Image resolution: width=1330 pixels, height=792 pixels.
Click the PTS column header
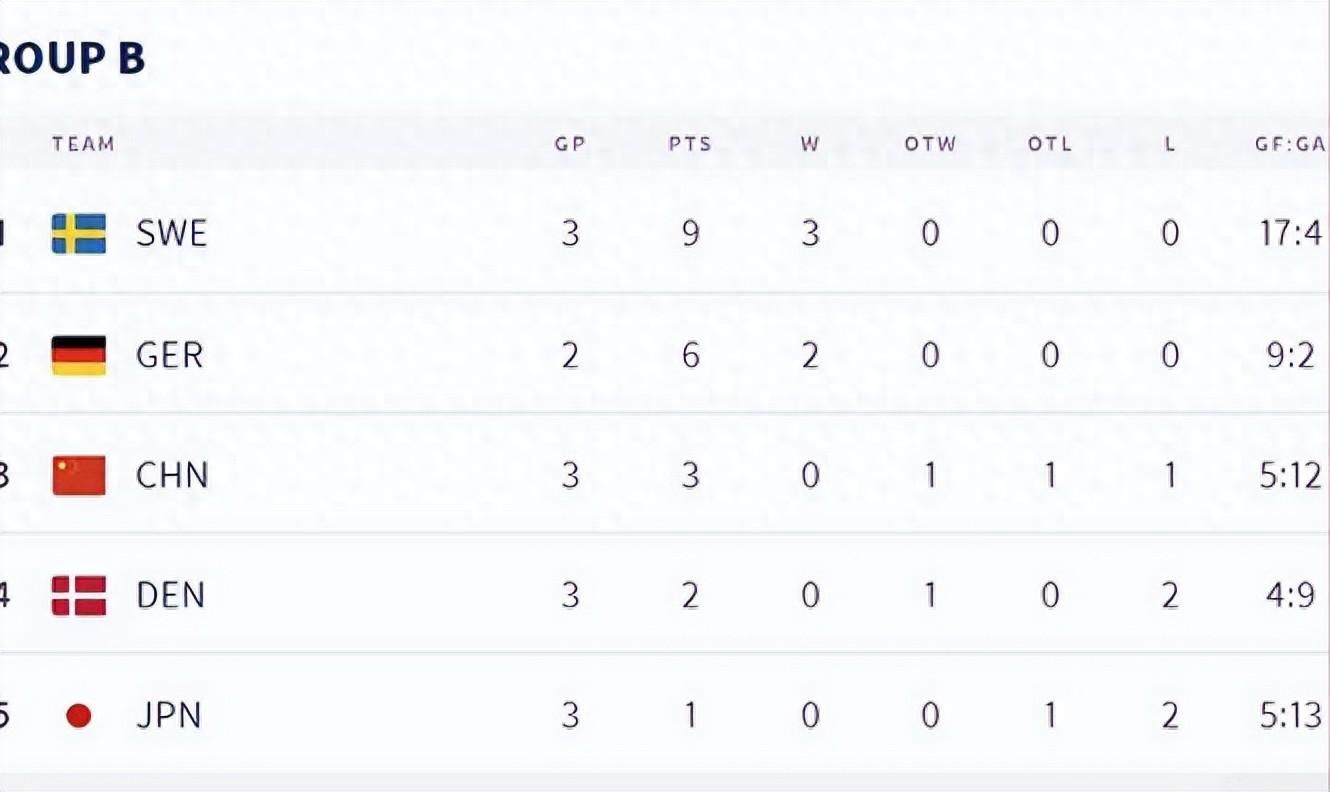(x=690, y=144)
